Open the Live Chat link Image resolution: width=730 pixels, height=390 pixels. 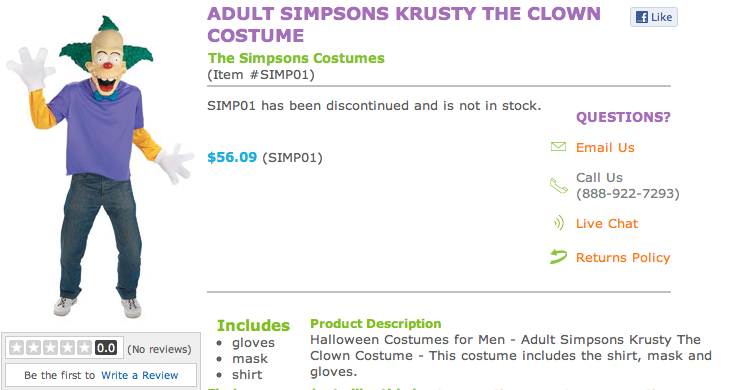point(607,223)
